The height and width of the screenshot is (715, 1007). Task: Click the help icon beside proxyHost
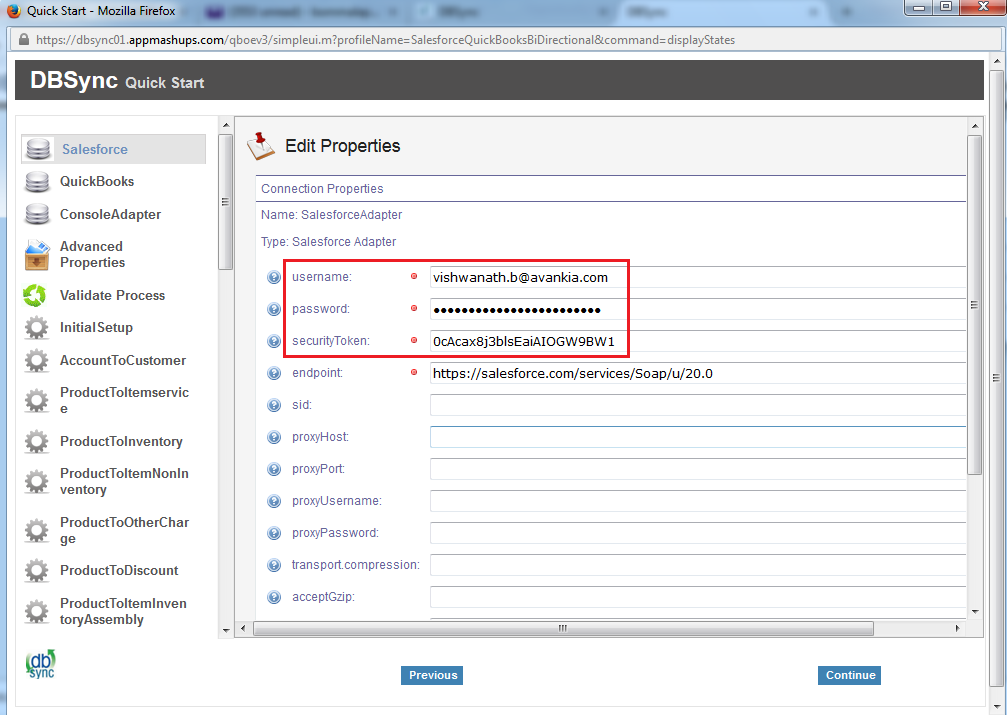(x=274, y=438)
